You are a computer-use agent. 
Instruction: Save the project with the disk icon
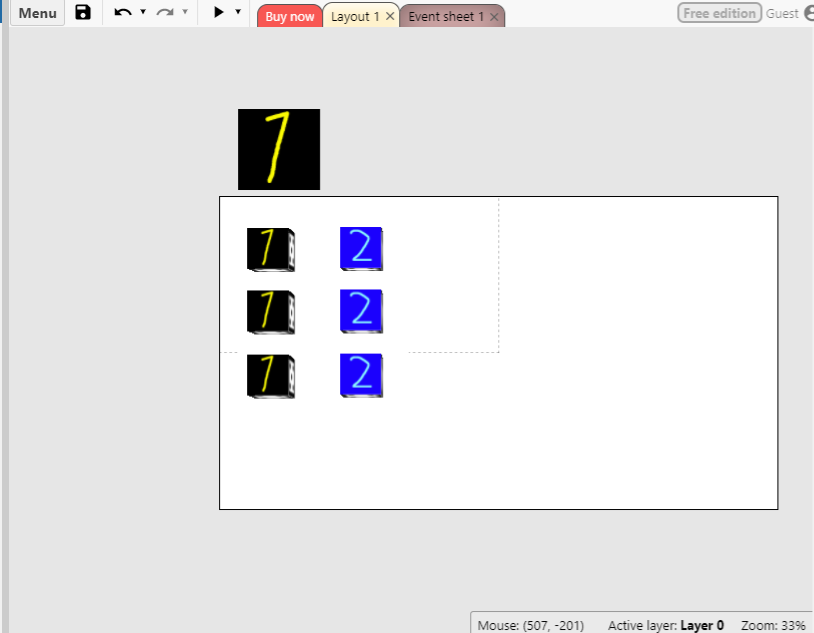point(83,12)
